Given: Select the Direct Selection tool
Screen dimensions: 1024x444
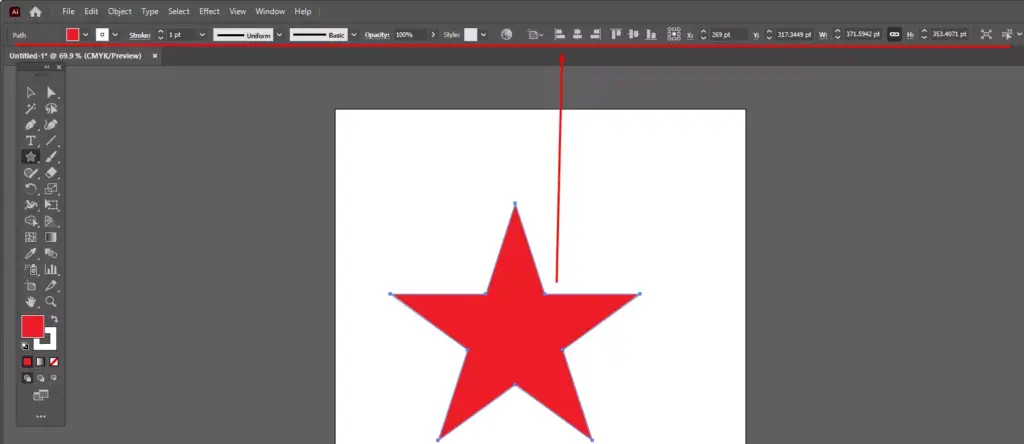Looking at the screenshot, I should (52, 92).
